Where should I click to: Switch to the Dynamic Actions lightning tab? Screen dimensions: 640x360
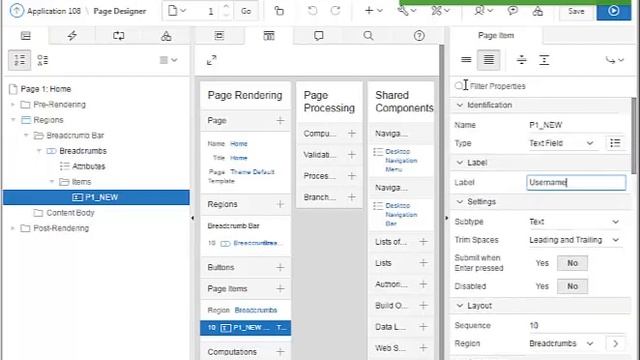(x=72, y=36)
